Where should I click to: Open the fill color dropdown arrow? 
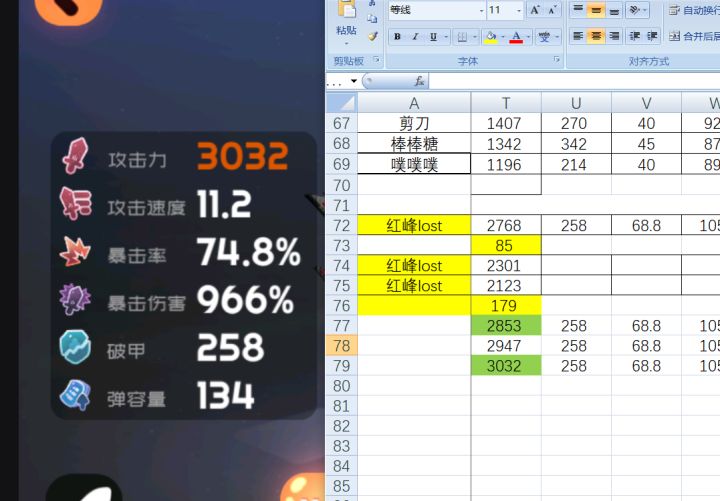(x=503, y=37)
